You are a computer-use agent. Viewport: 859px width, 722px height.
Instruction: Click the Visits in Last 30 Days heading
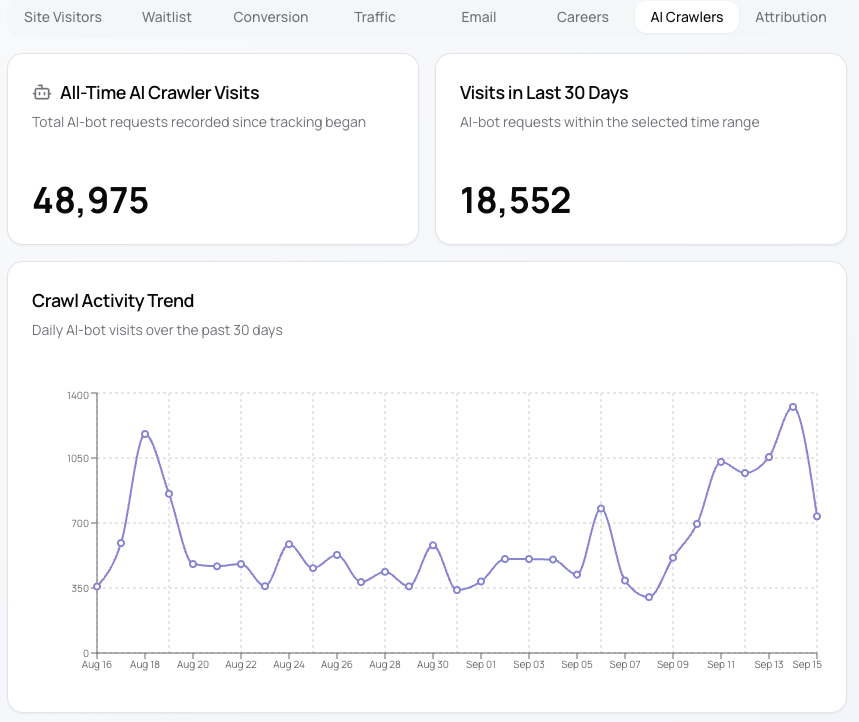544,93
